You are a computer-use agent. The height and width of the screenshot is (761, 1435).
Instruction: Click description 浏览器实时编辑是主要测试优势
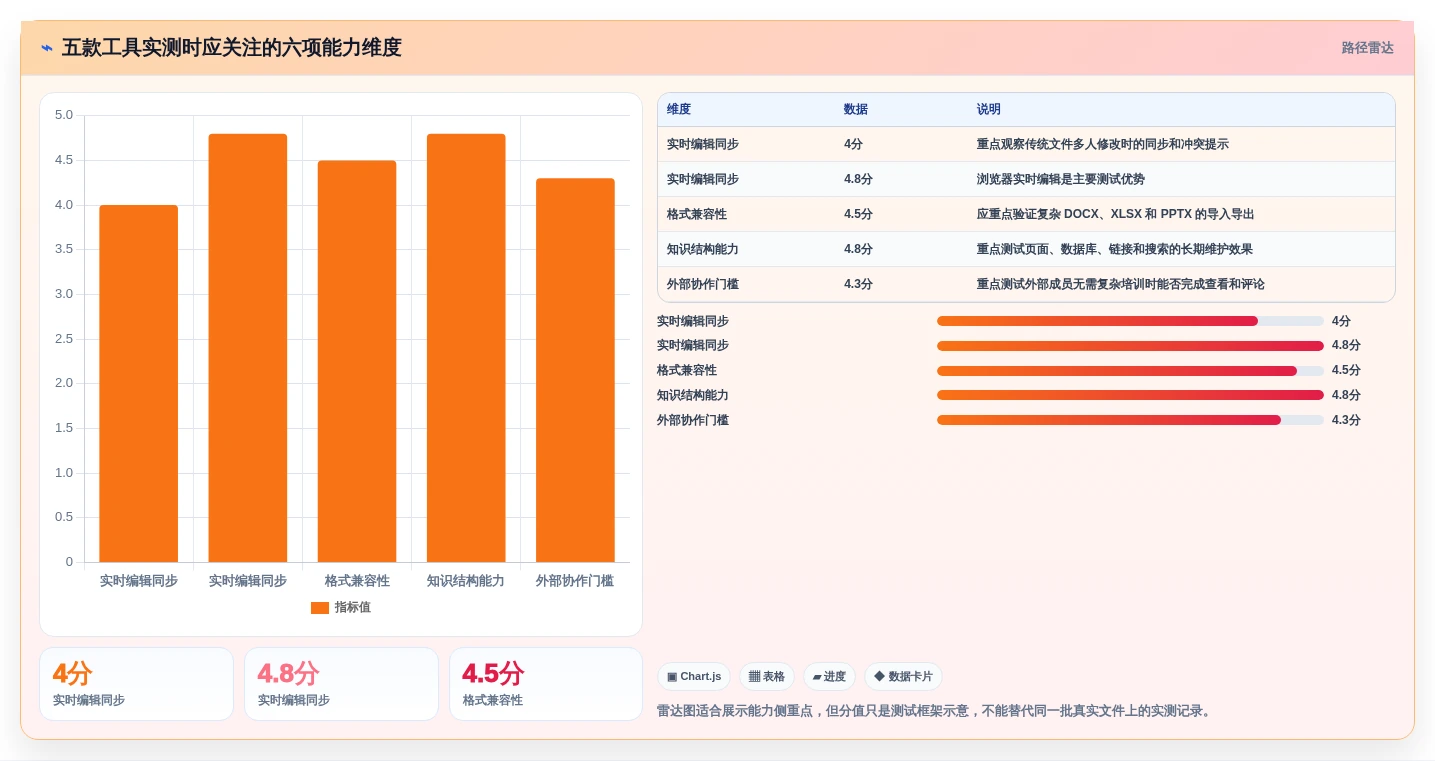coord(1061,180)
